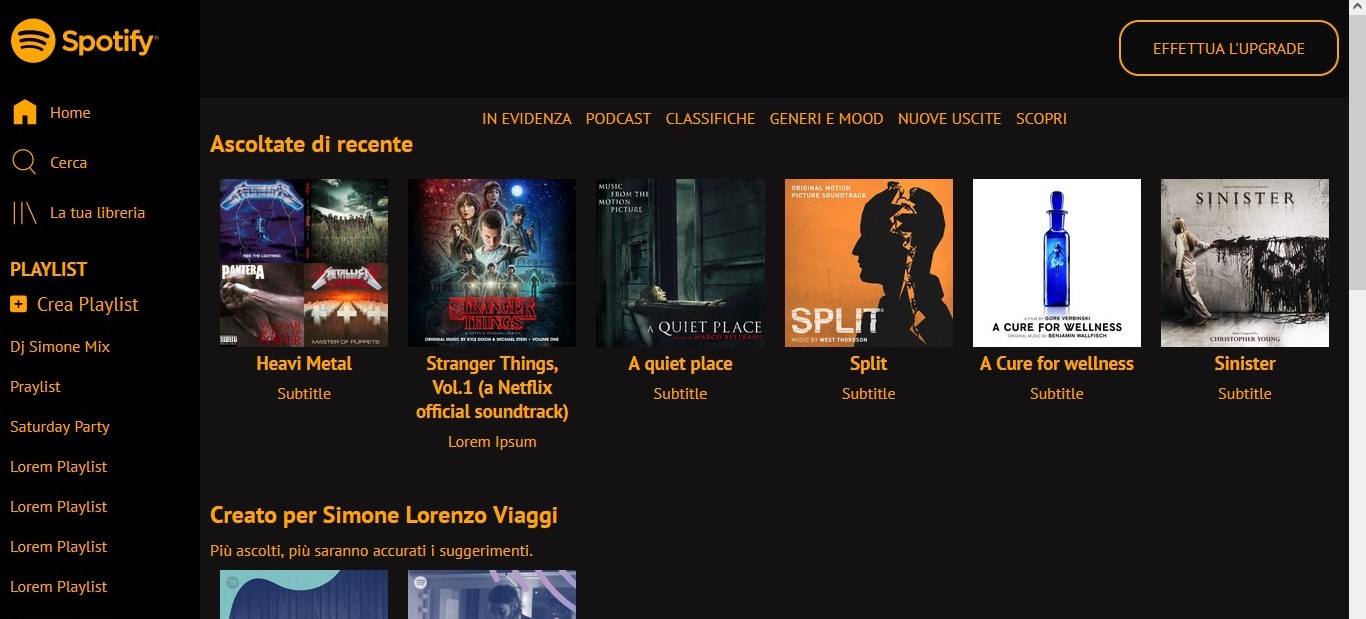Select the Cerca magnifying glass icon

click(x=24, y=162)
